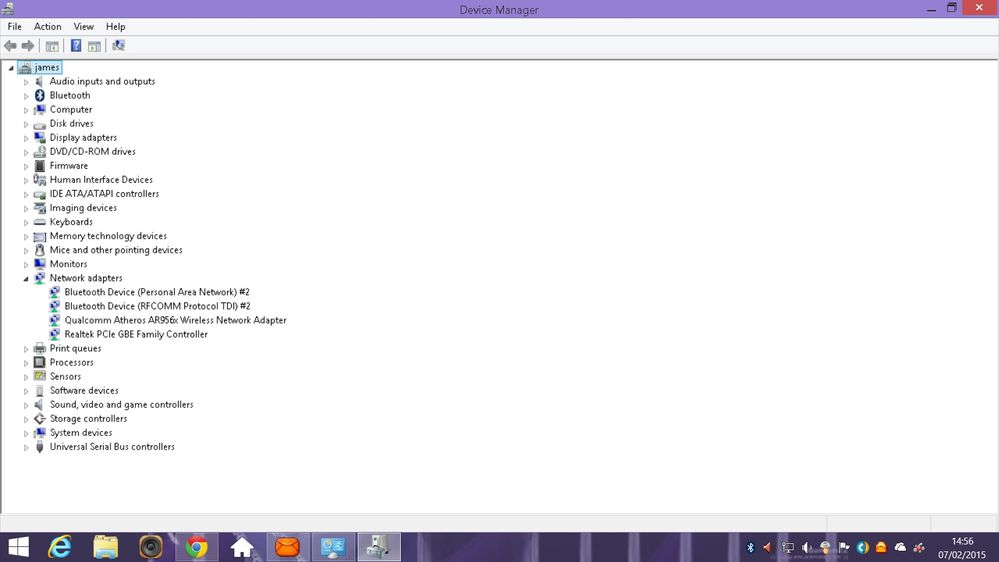Click the Display adapters icon
This screenshot has height=562, width=999.
tap(40, 138)
